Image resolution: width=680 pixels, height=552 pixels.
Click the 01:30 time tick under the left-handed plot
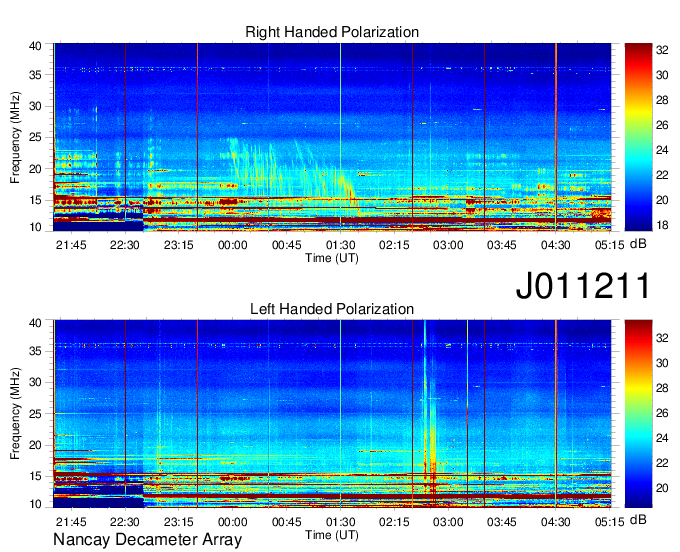340,522
